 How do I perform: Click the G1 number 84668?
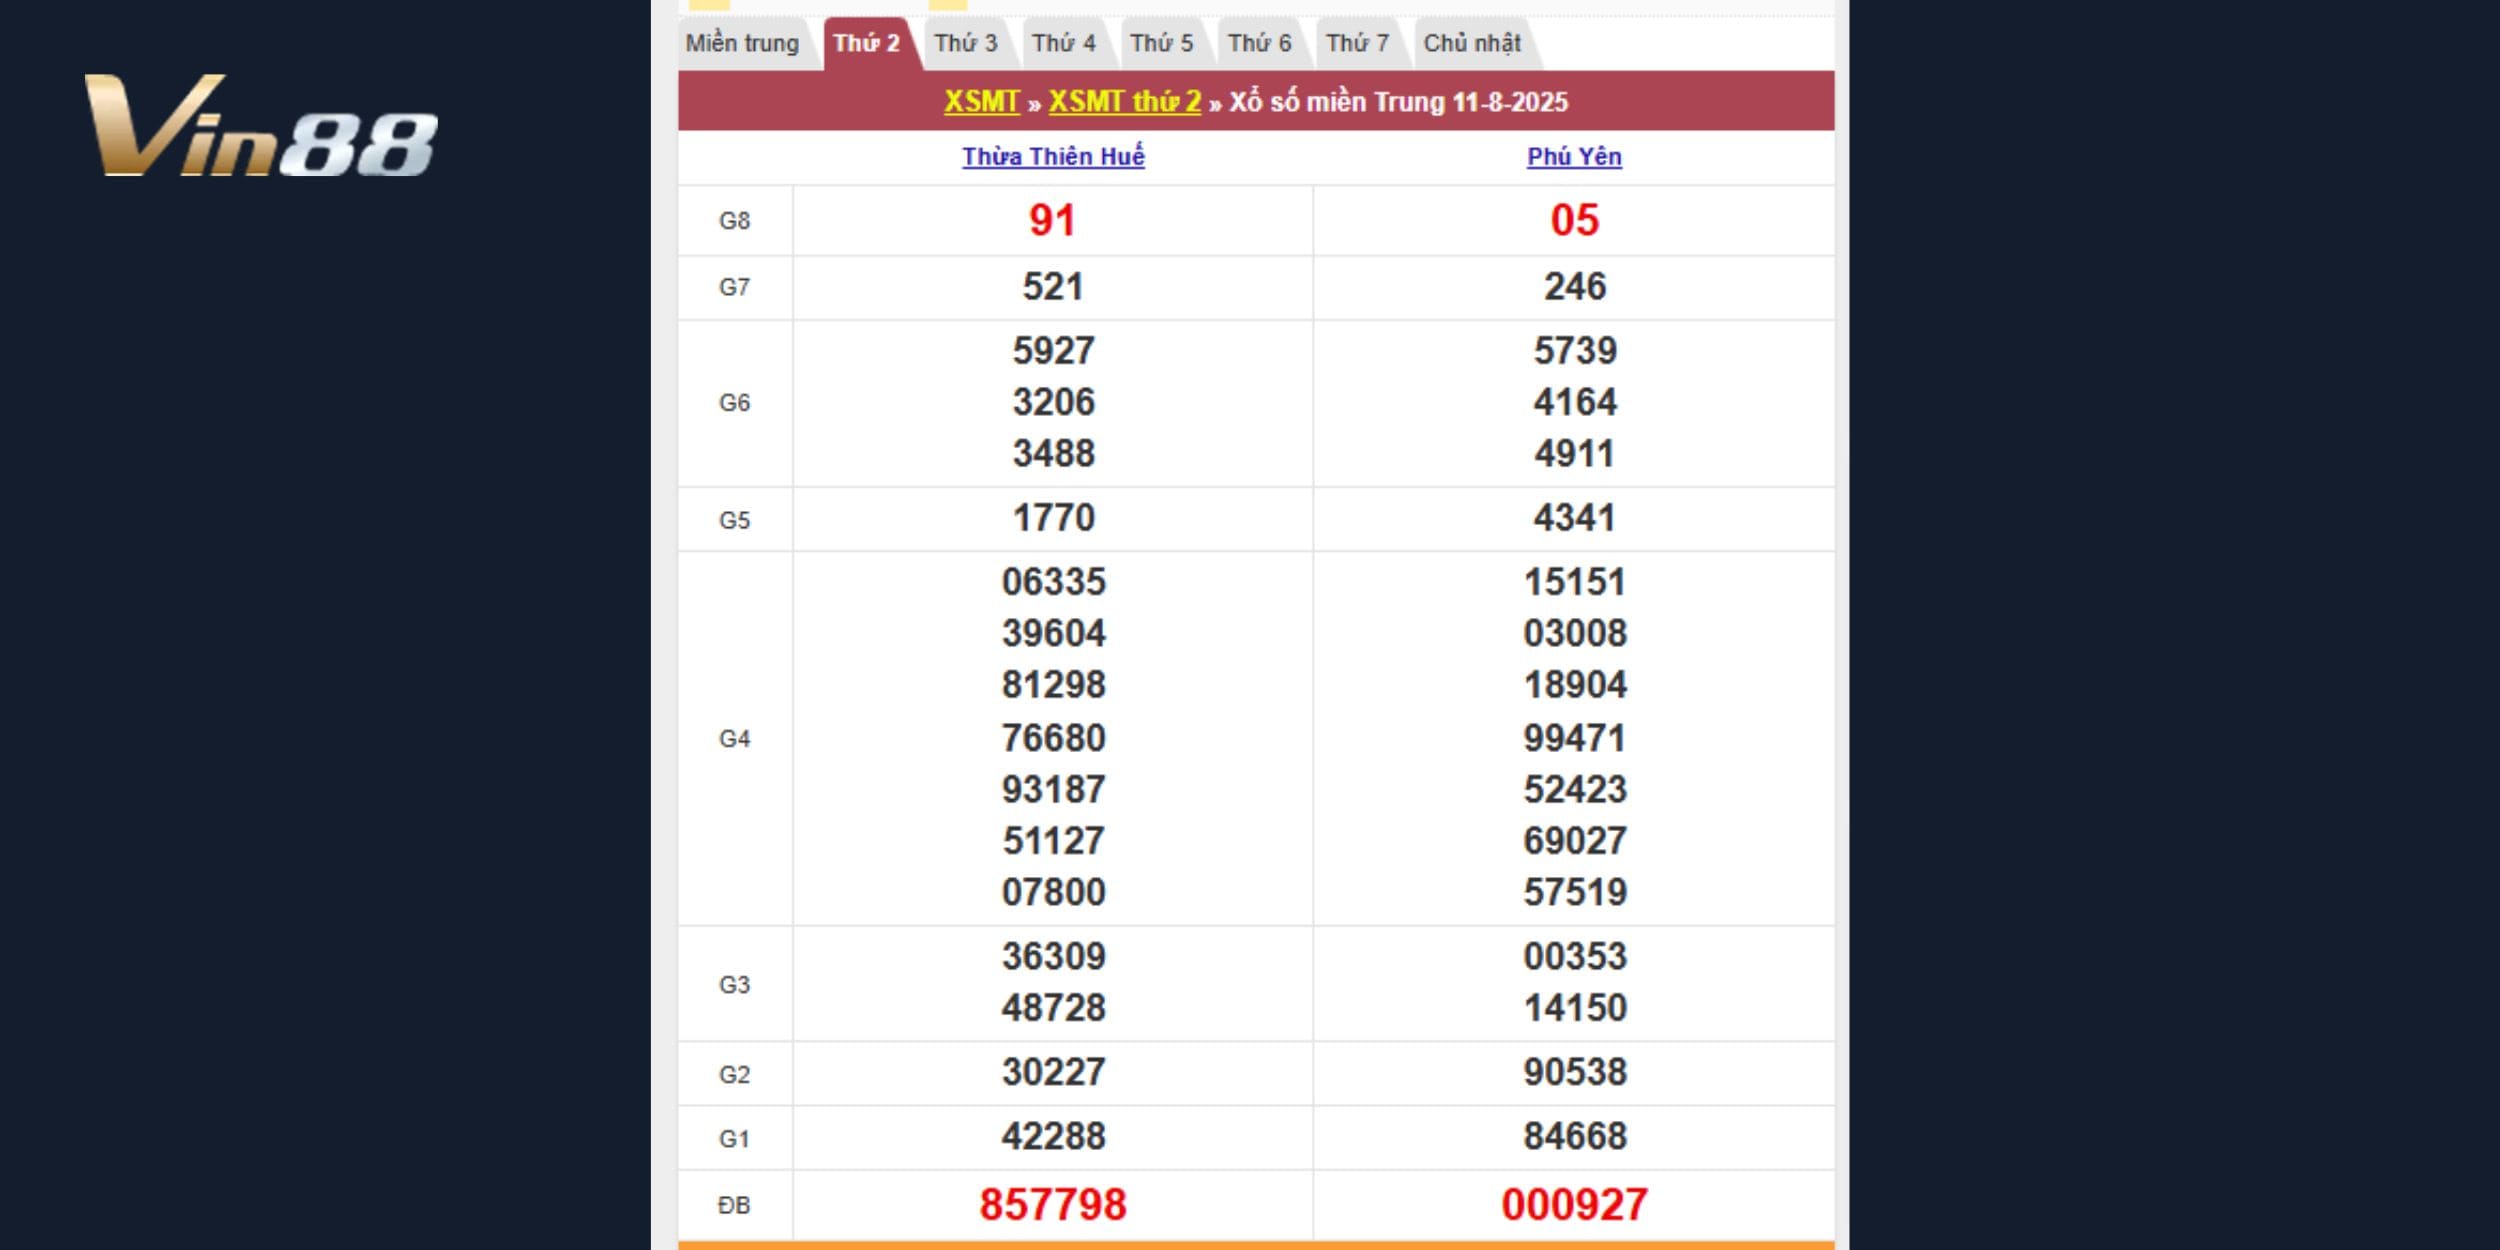coord(1575,1137)
